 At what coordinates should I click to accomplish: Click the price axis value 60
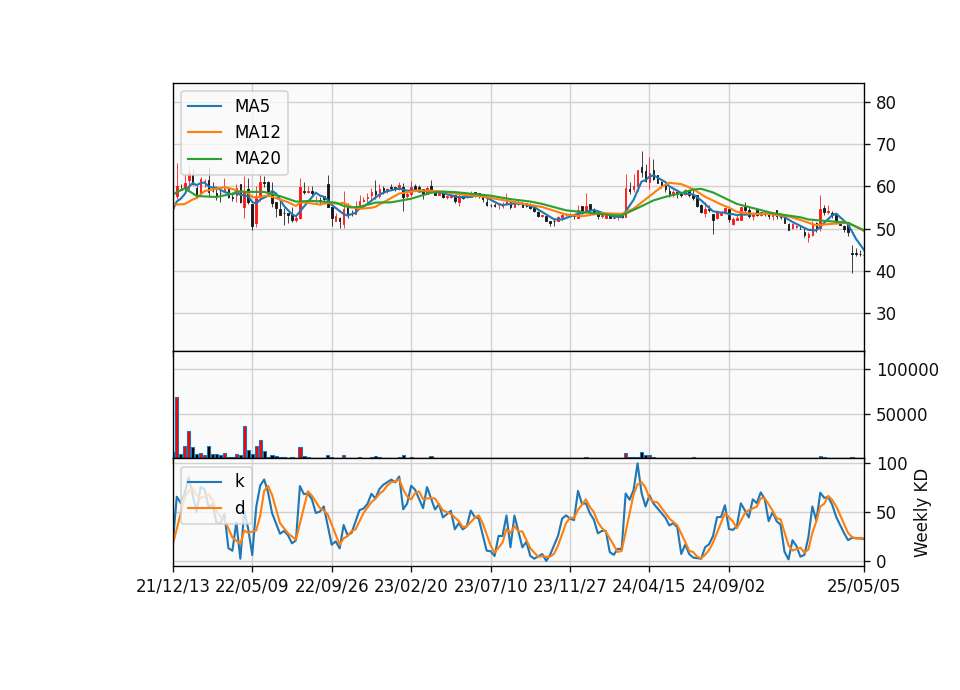pyautogui.click(x=886, y=187)
